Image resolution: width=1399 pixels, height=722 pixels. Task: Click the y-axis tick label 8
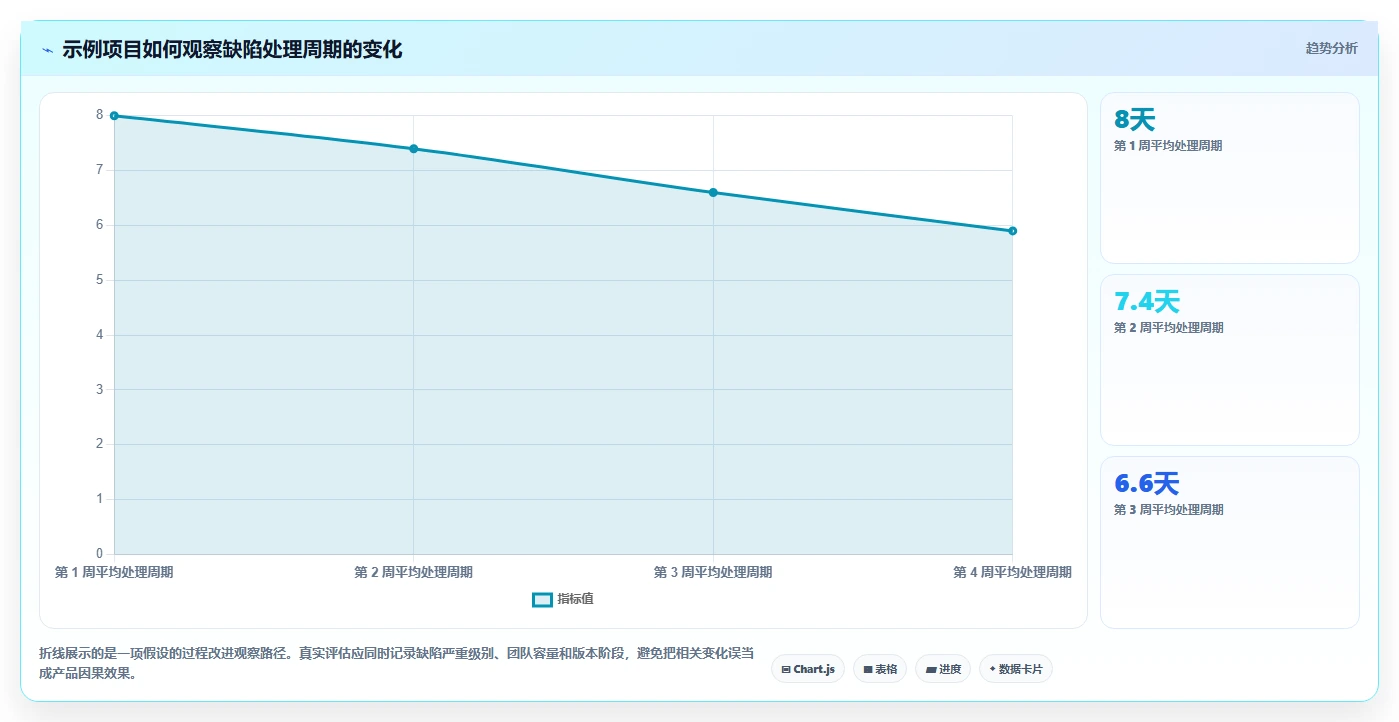pos(100,115)
